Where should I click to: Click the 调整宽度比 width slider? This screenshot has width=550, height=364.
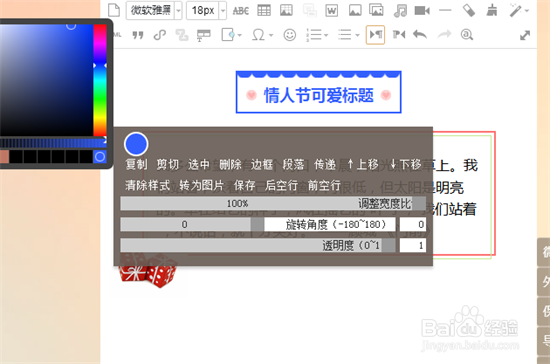(x=273, y=203)
